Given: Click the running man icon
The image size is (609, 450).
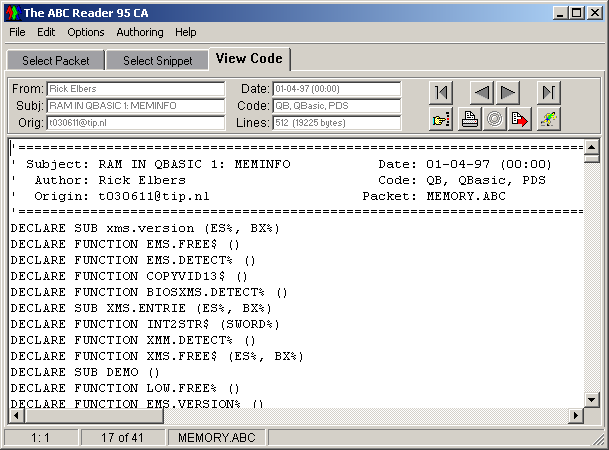Looking at the screenshot, I should pos(548,121).
